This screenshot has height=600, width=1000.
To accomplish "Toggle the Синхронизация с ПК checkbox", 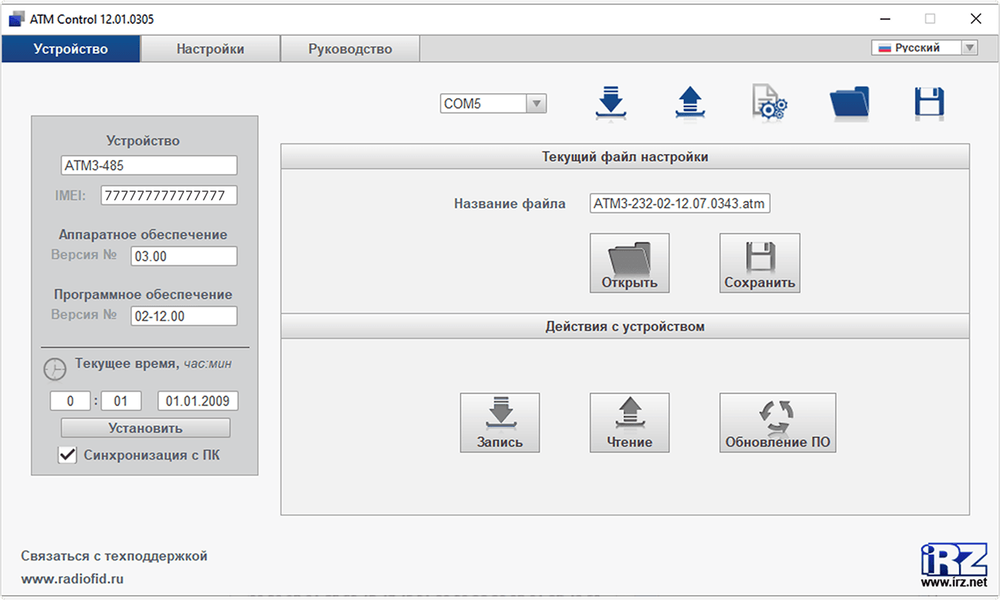I will click(68, 455).
